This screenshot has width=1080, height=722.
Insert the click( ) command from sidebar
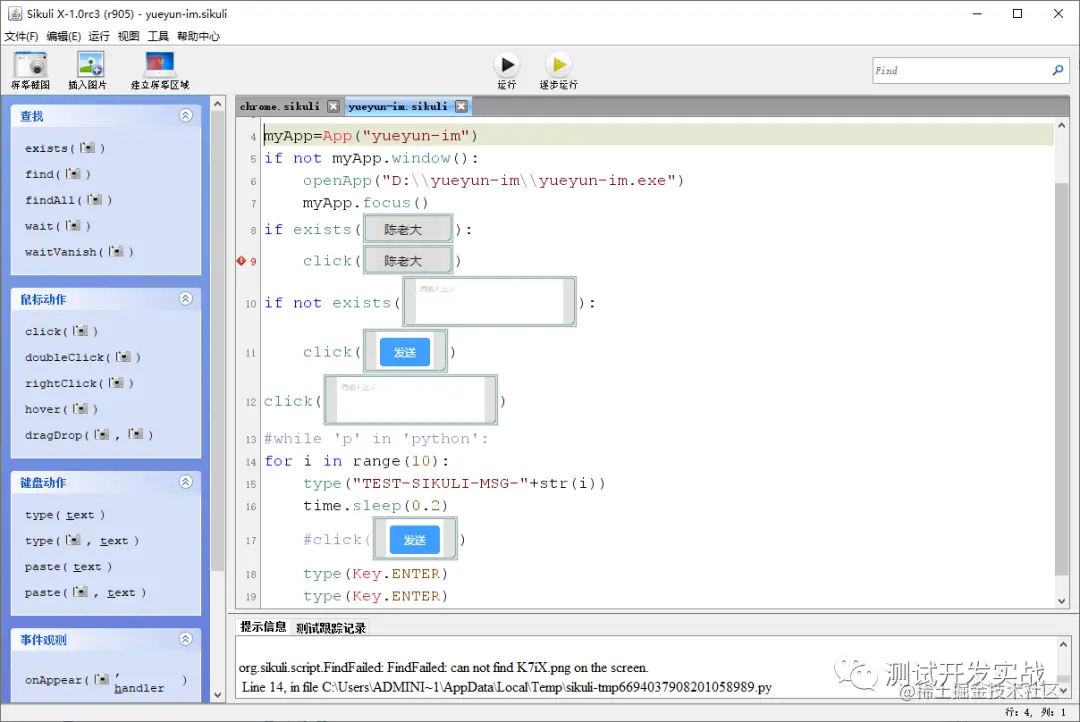(x=61, y=331)
